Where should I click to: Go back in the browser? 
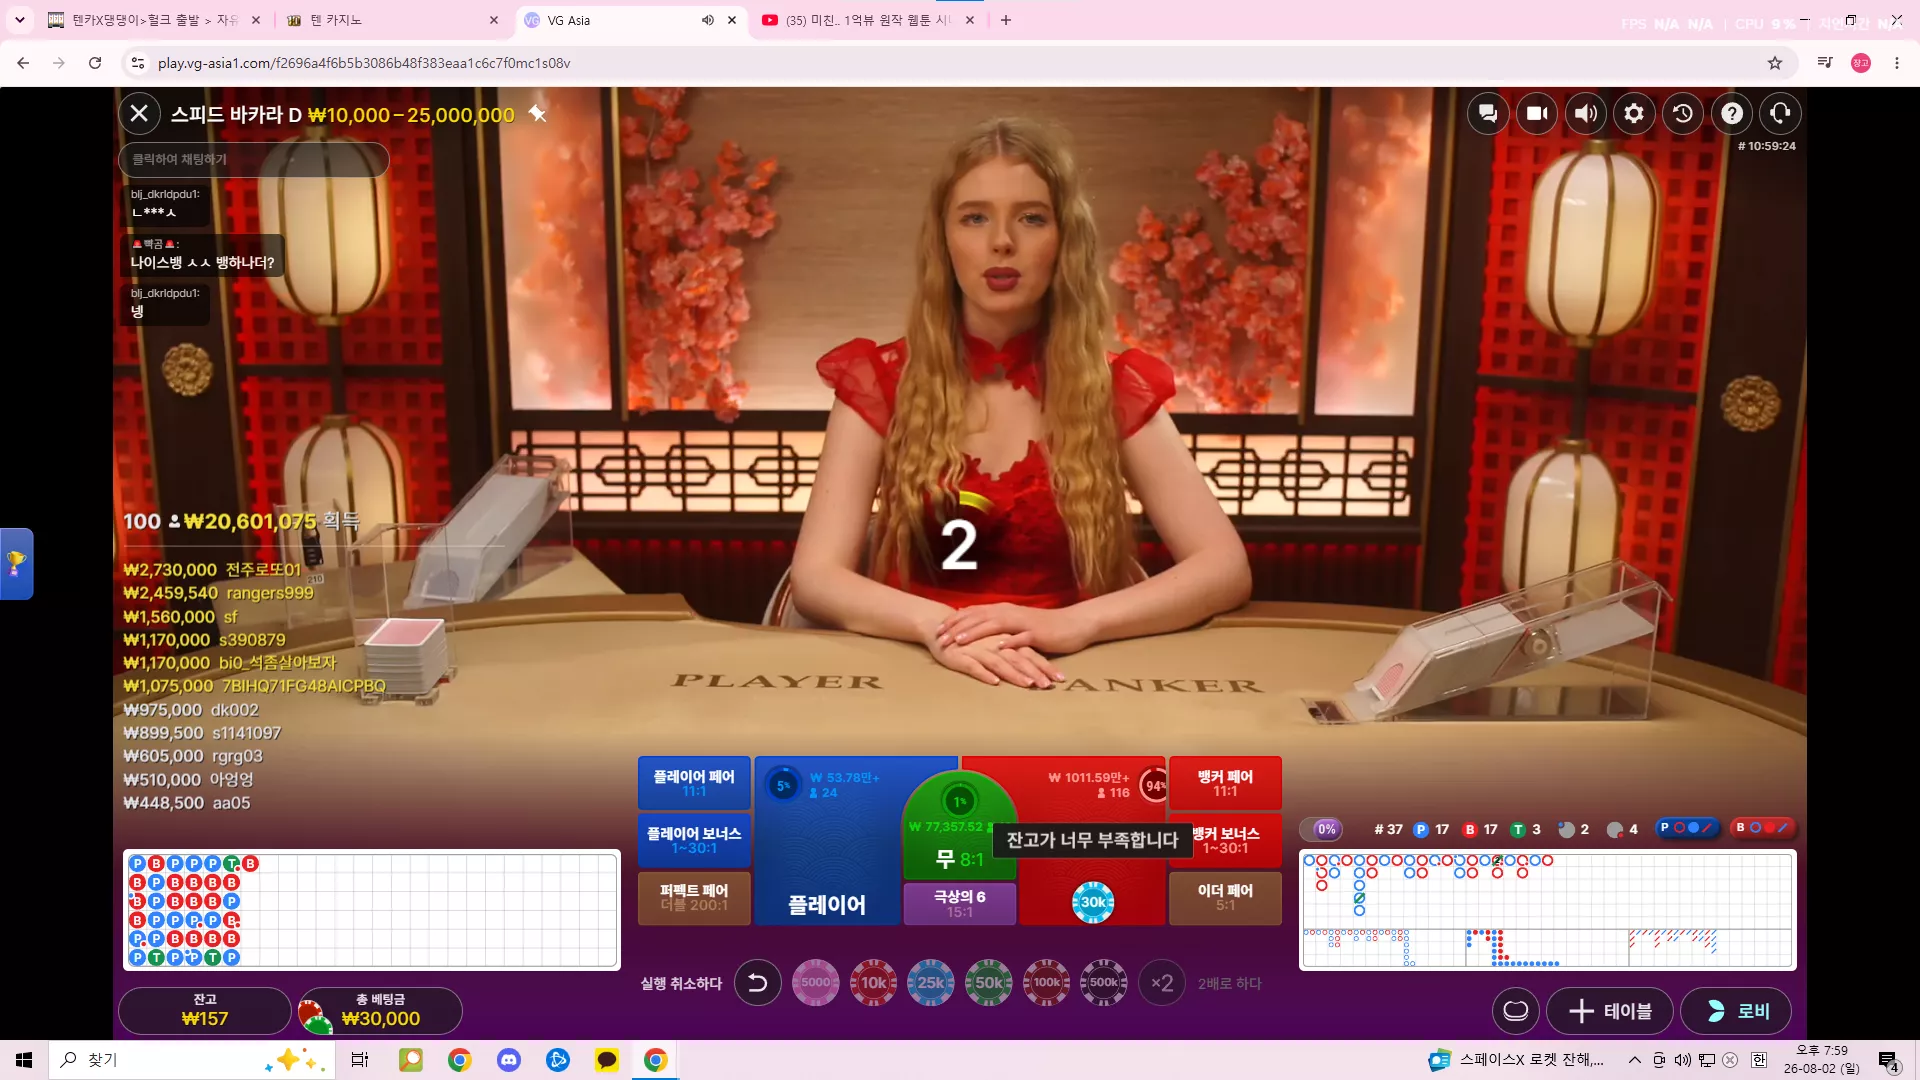(x=23, y=63)
